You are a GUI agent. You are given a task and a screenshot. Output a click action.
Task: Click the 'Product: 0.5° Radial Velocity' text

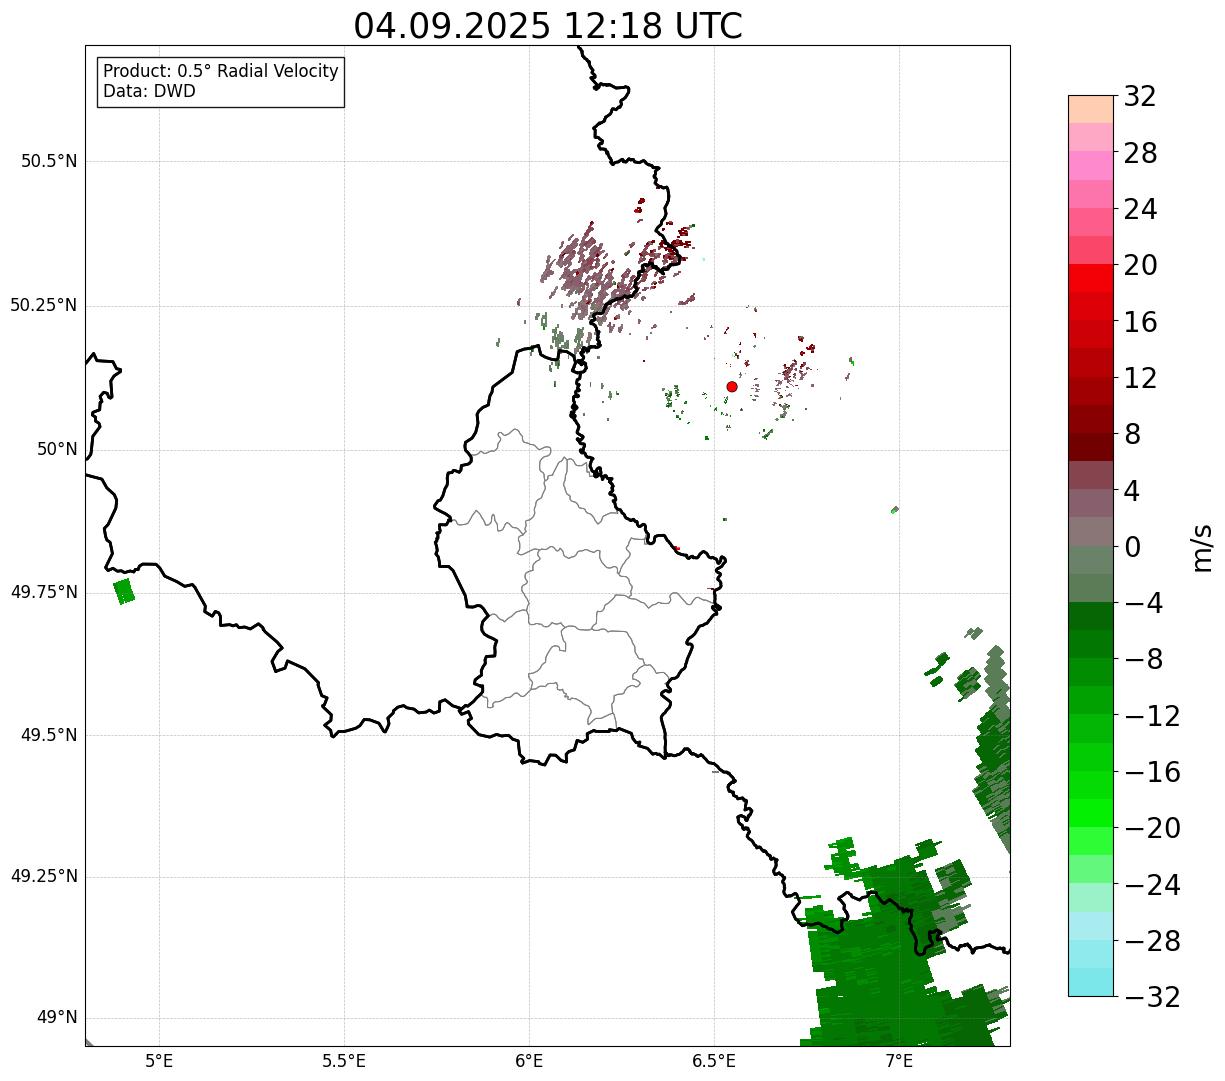click(221, 72)
